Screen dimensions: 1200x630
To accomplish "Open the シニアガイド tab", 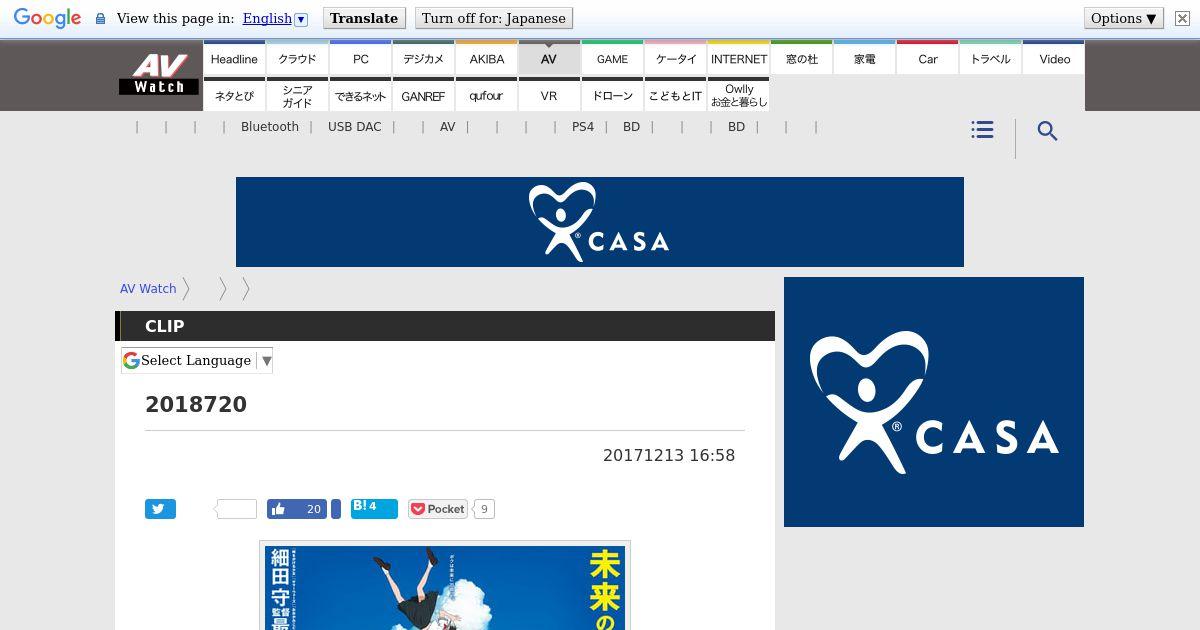I will tap(297, 95).
